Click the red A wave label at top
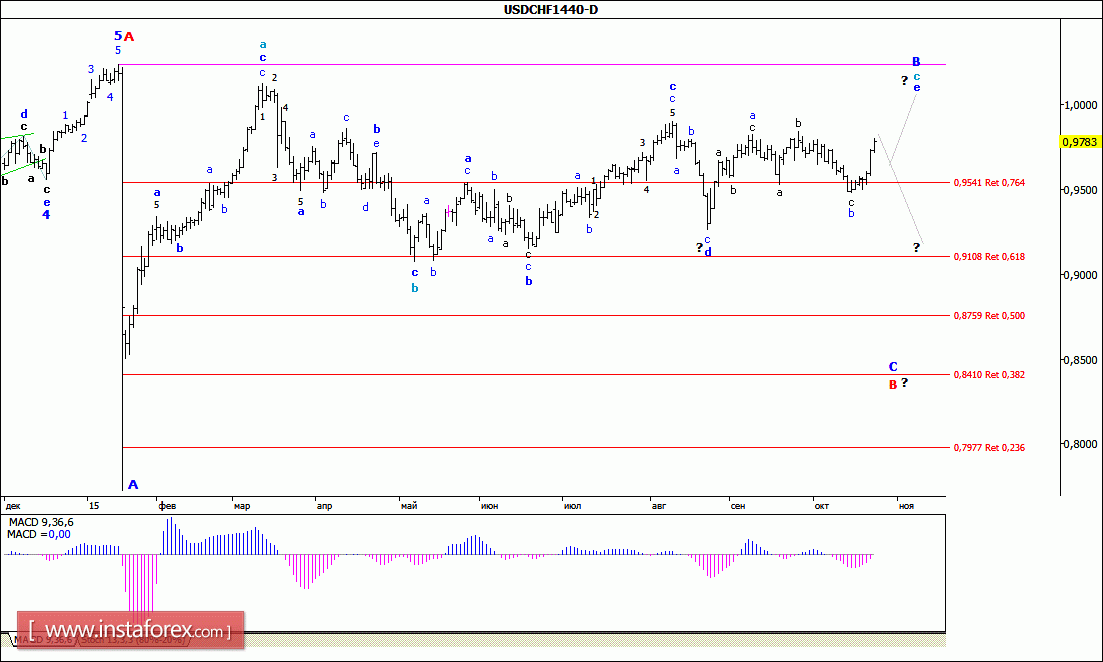This screenshot has height=662, width=1103. 129,36
